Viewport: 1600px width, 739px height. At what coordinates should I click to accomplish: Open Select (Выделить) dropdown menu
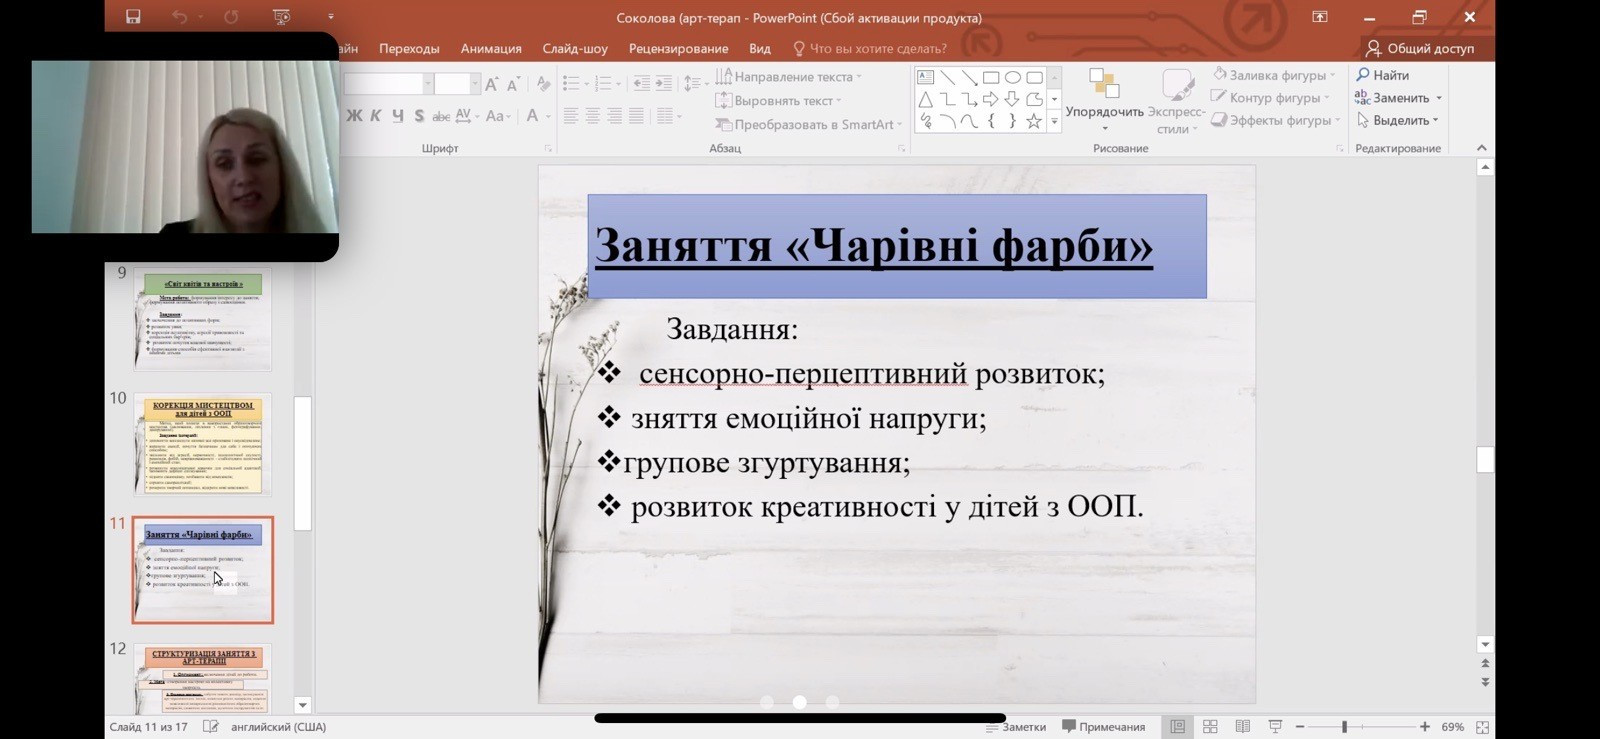[1398, 121]
